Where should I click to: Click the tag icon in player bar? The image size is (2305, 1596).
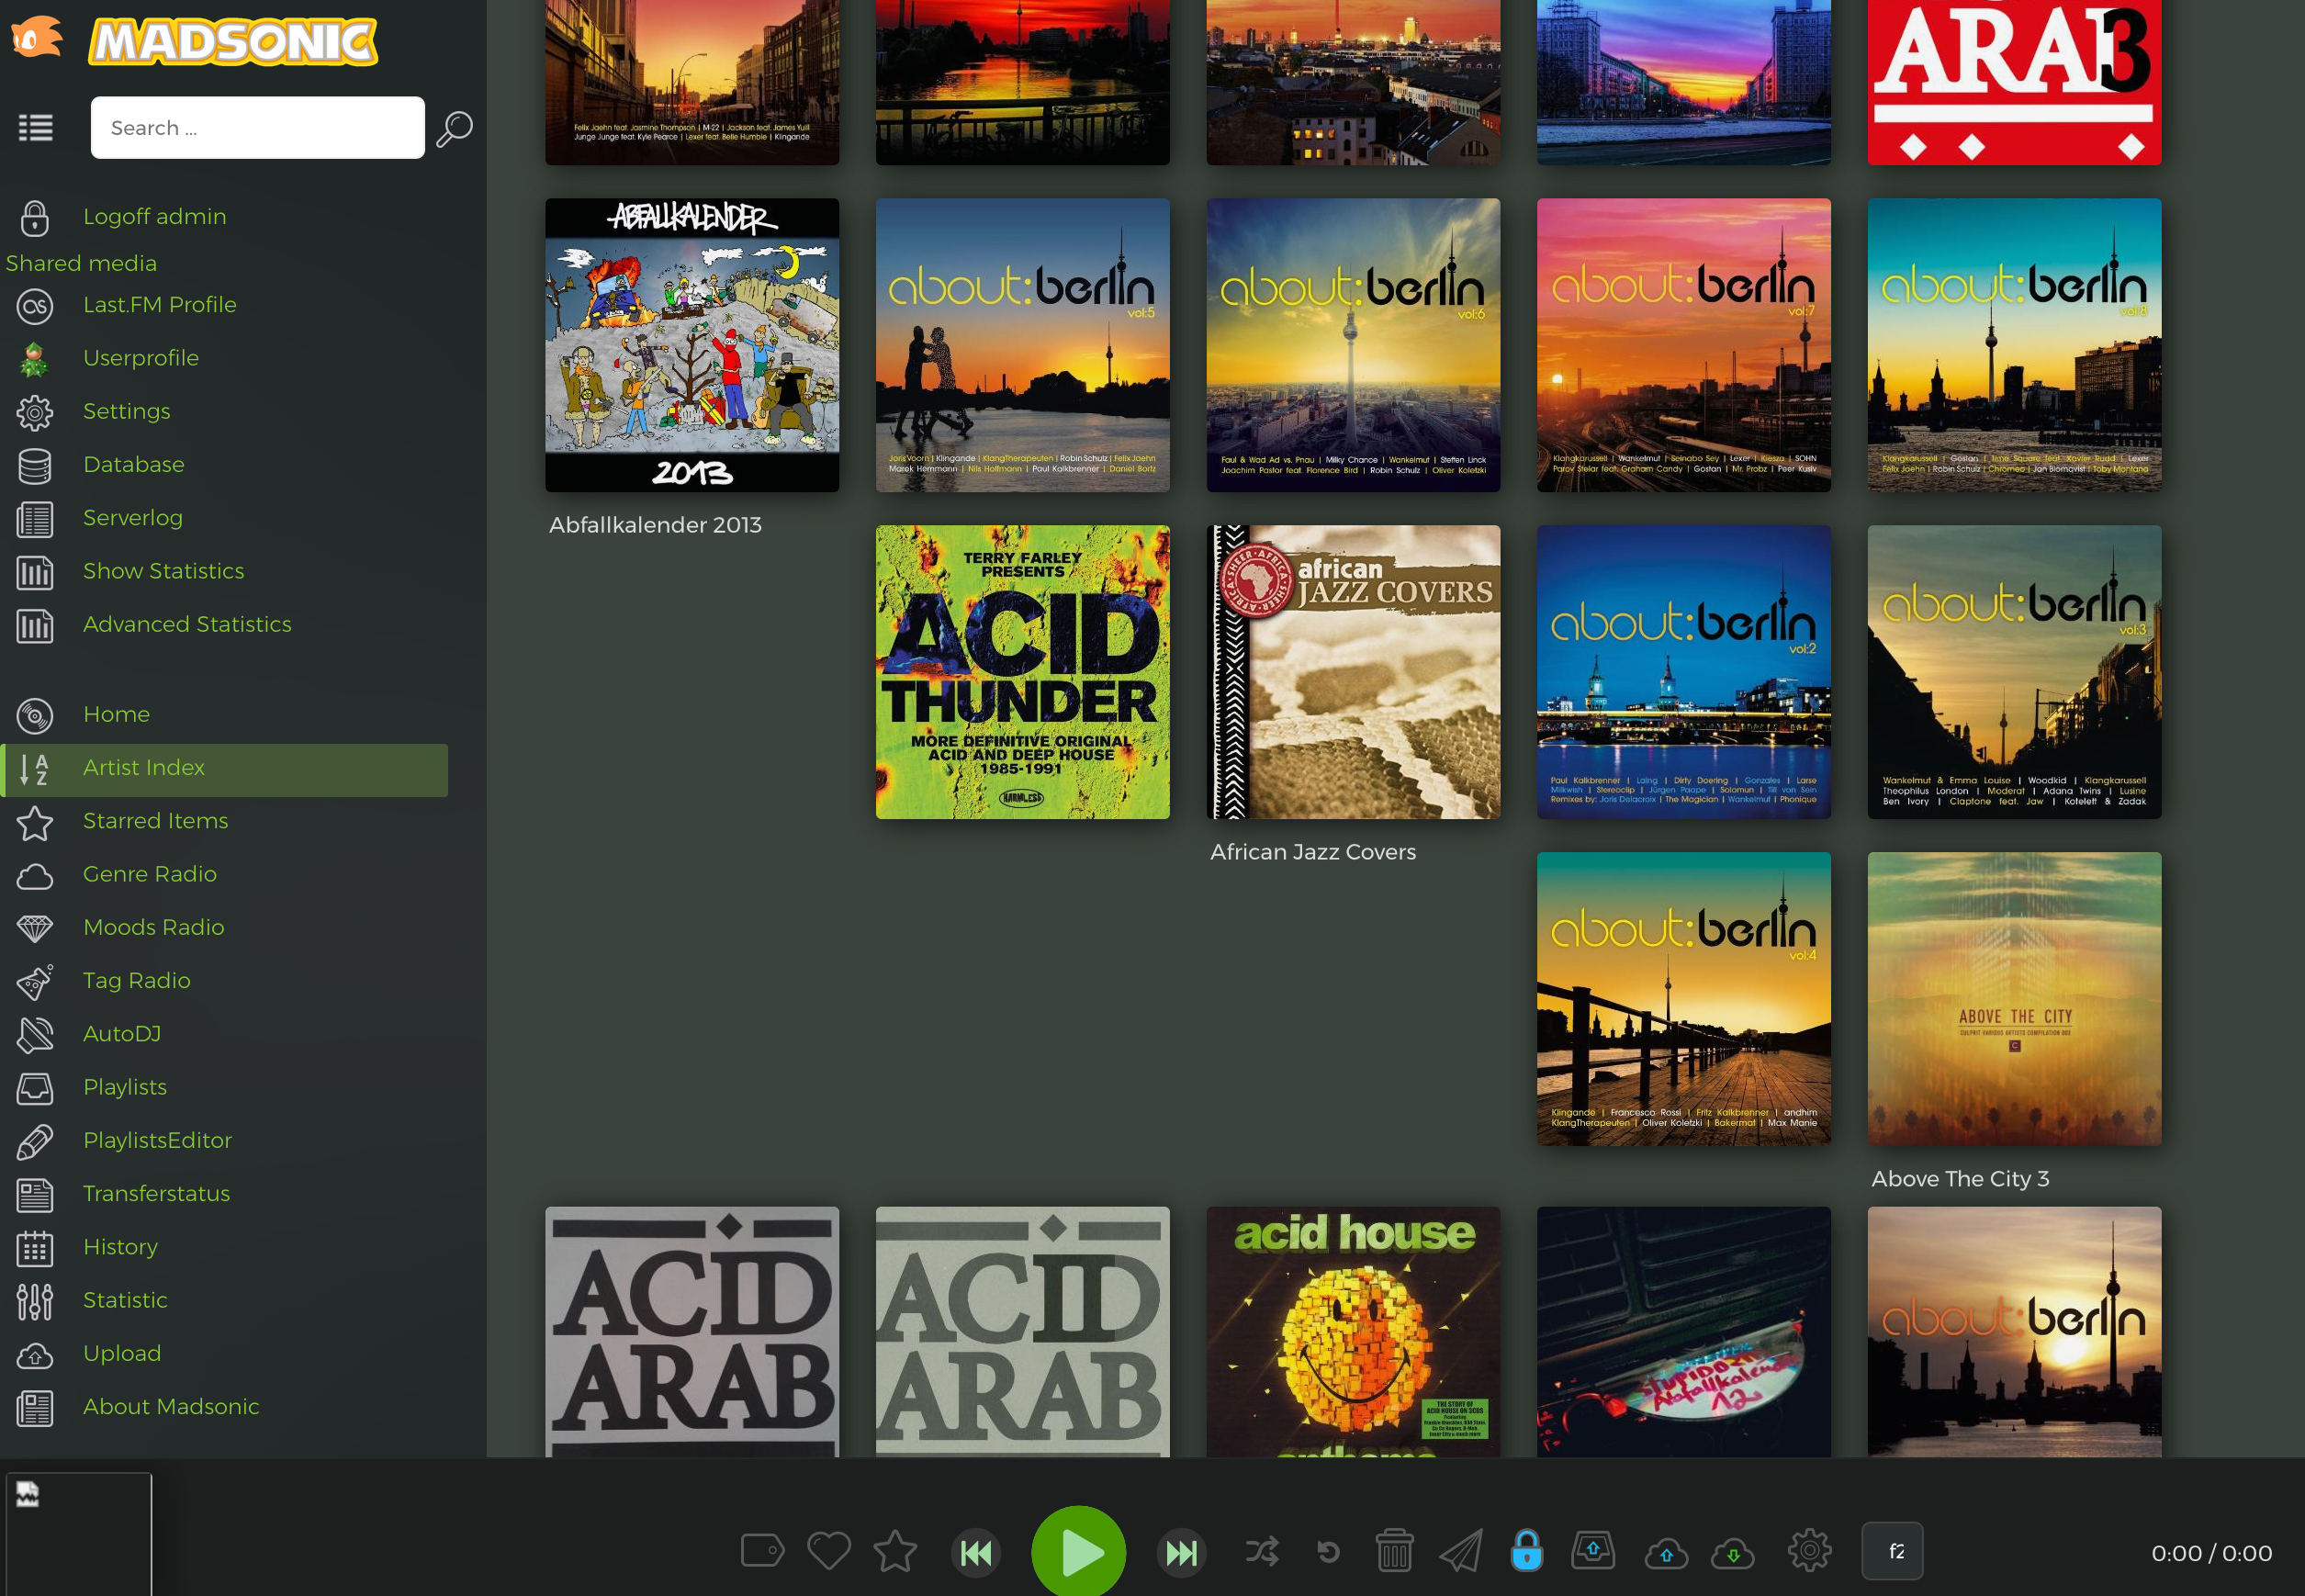(762, 1551)
